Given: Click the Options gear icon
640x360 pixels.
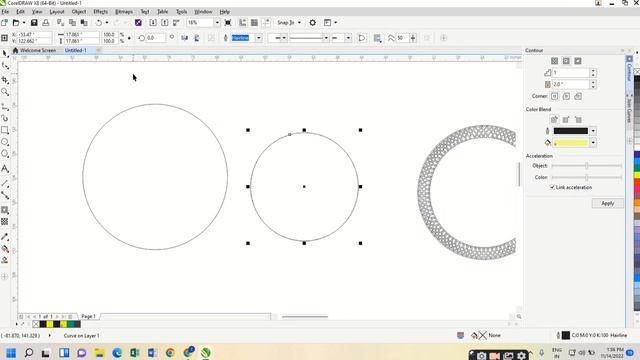Looking at the screenshot, I should 313,22.
